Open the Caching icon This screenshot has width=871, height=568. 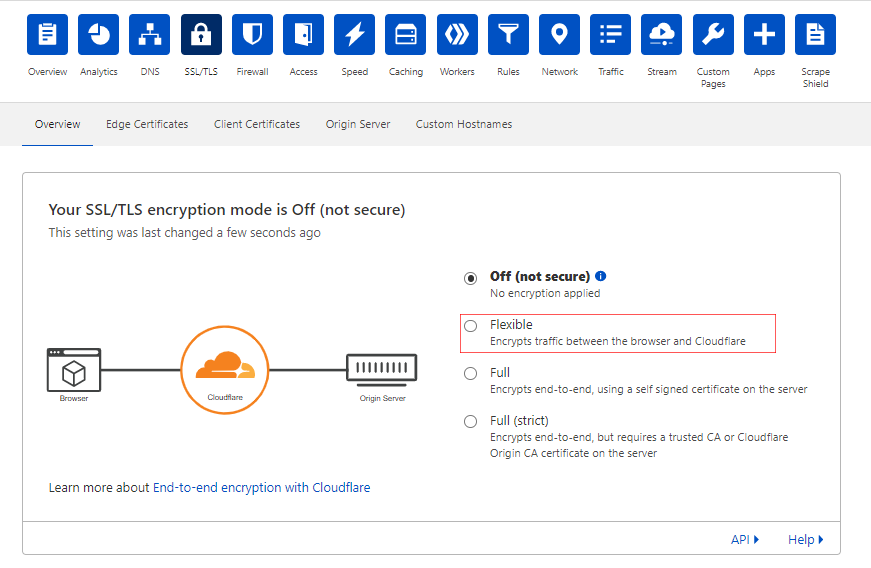coord(406,35)
